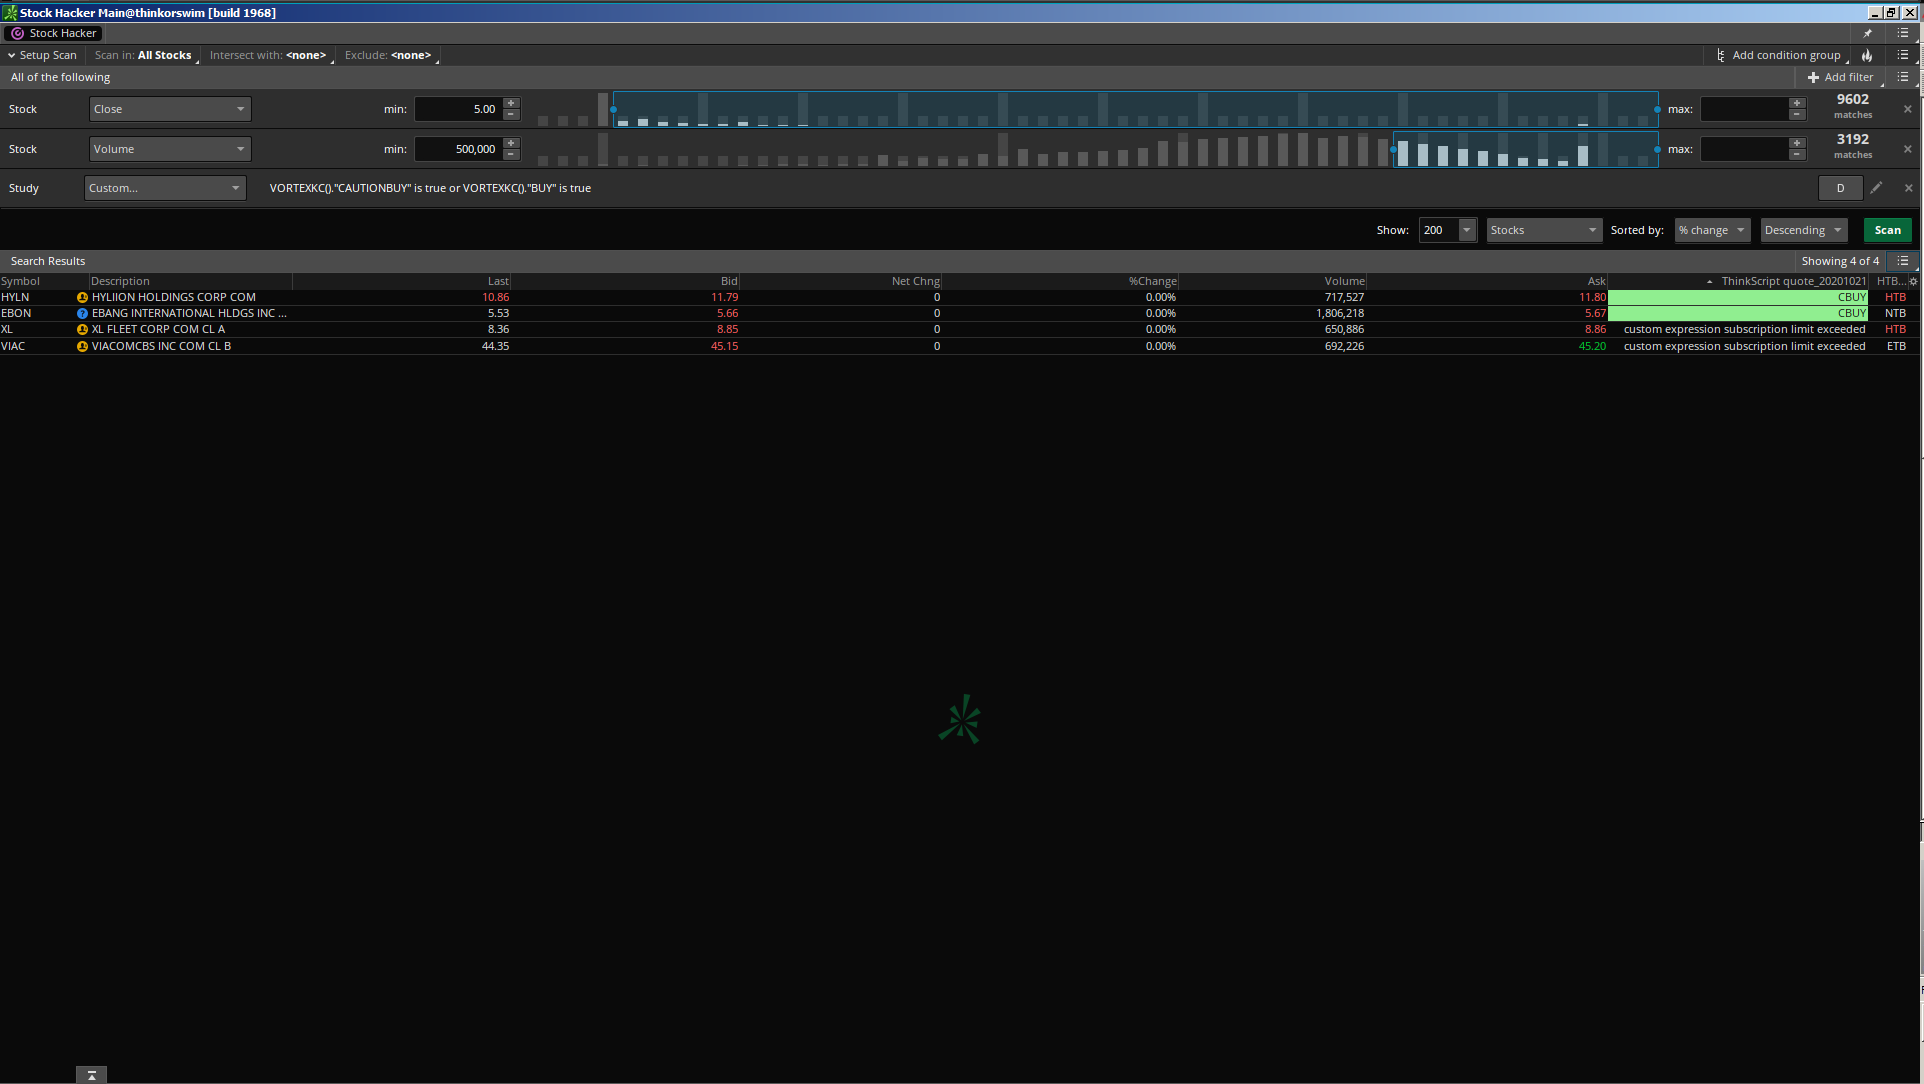This screenshot has height=1084, width=1924.
Task: Click the Close min input field
Action: 458,109
